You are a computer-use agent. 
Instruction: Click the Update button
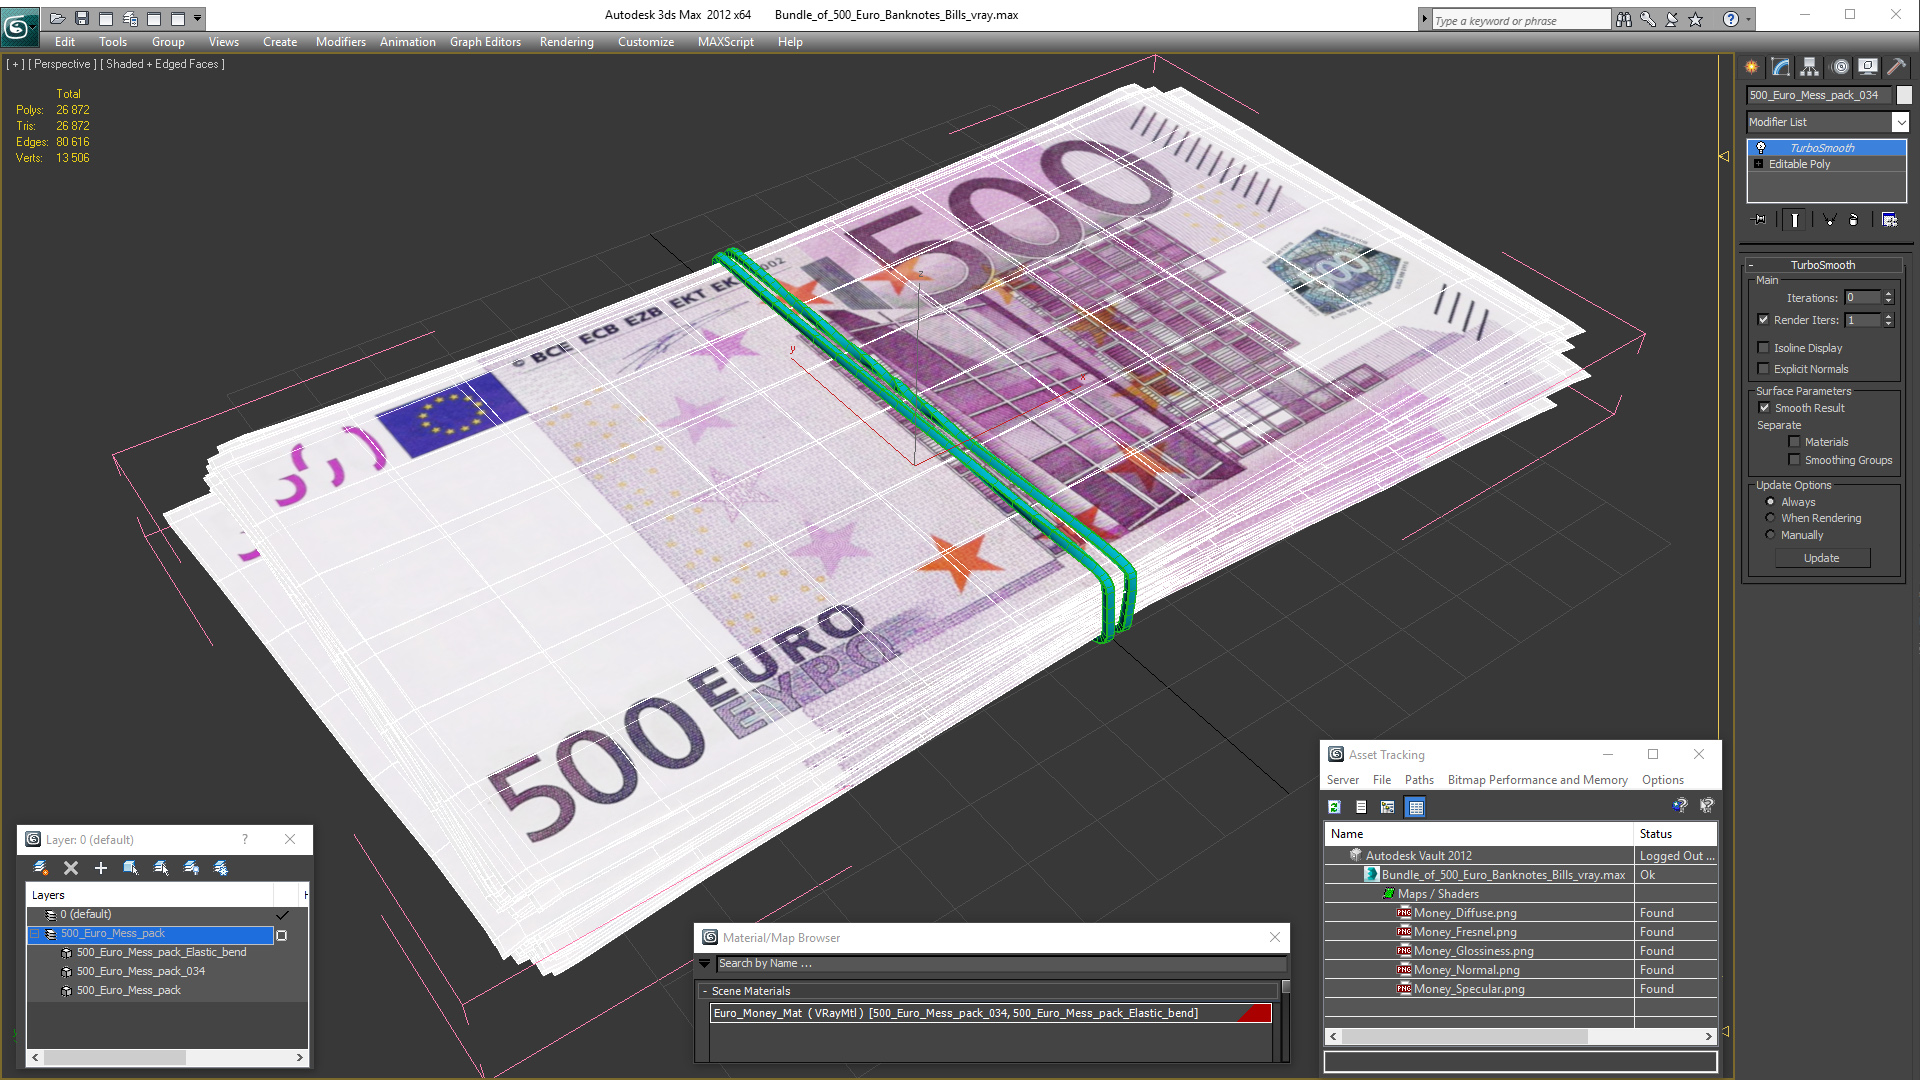click(1822, 558)
